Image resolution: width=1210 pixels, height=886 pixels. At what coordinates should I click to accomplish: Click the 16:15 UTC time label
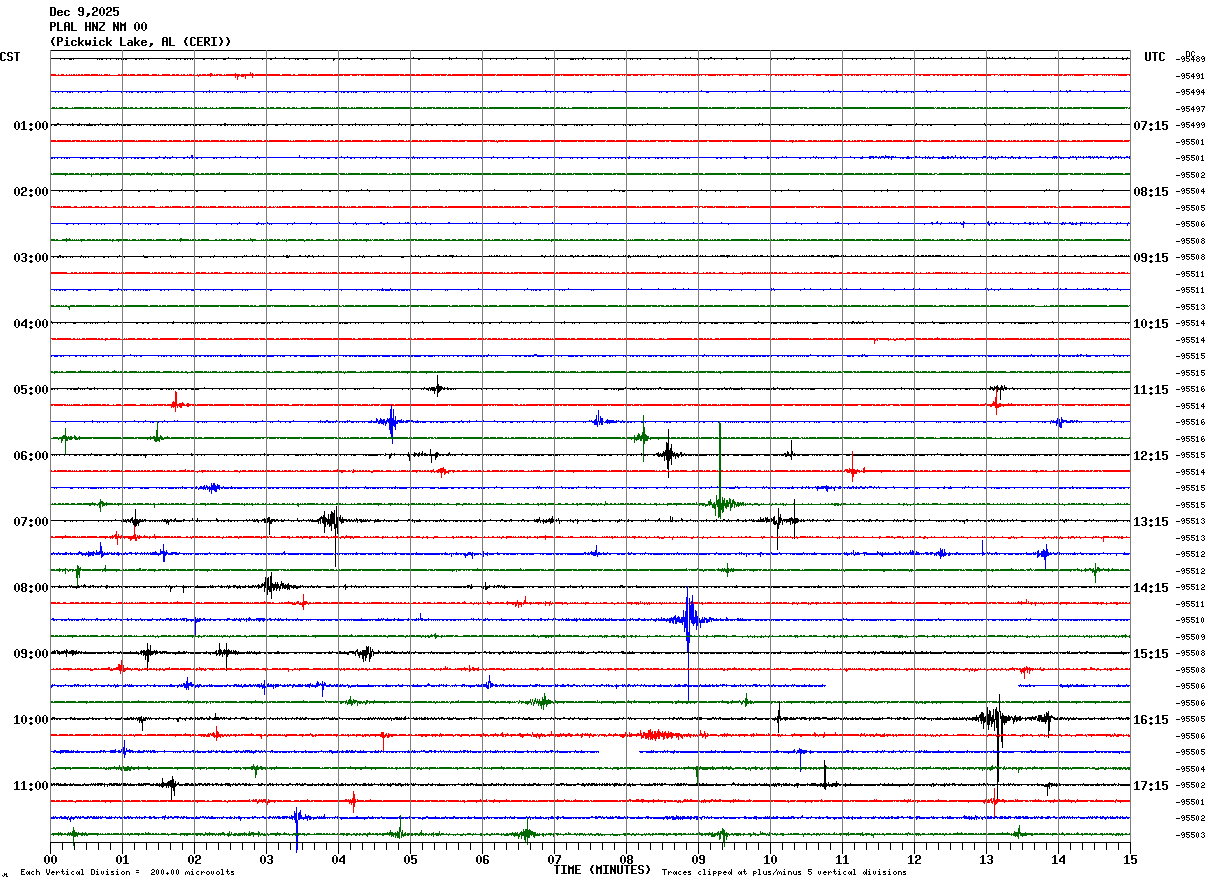click(x=1151, y=720)
